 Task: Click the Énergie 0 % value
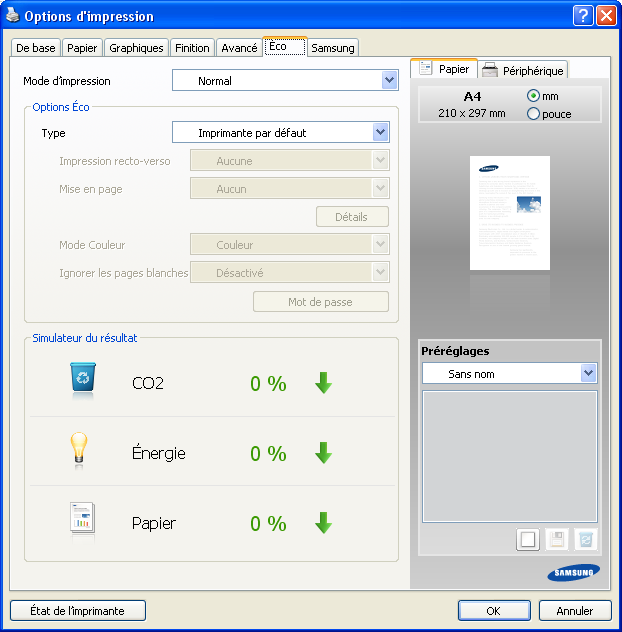pos(268,453)
